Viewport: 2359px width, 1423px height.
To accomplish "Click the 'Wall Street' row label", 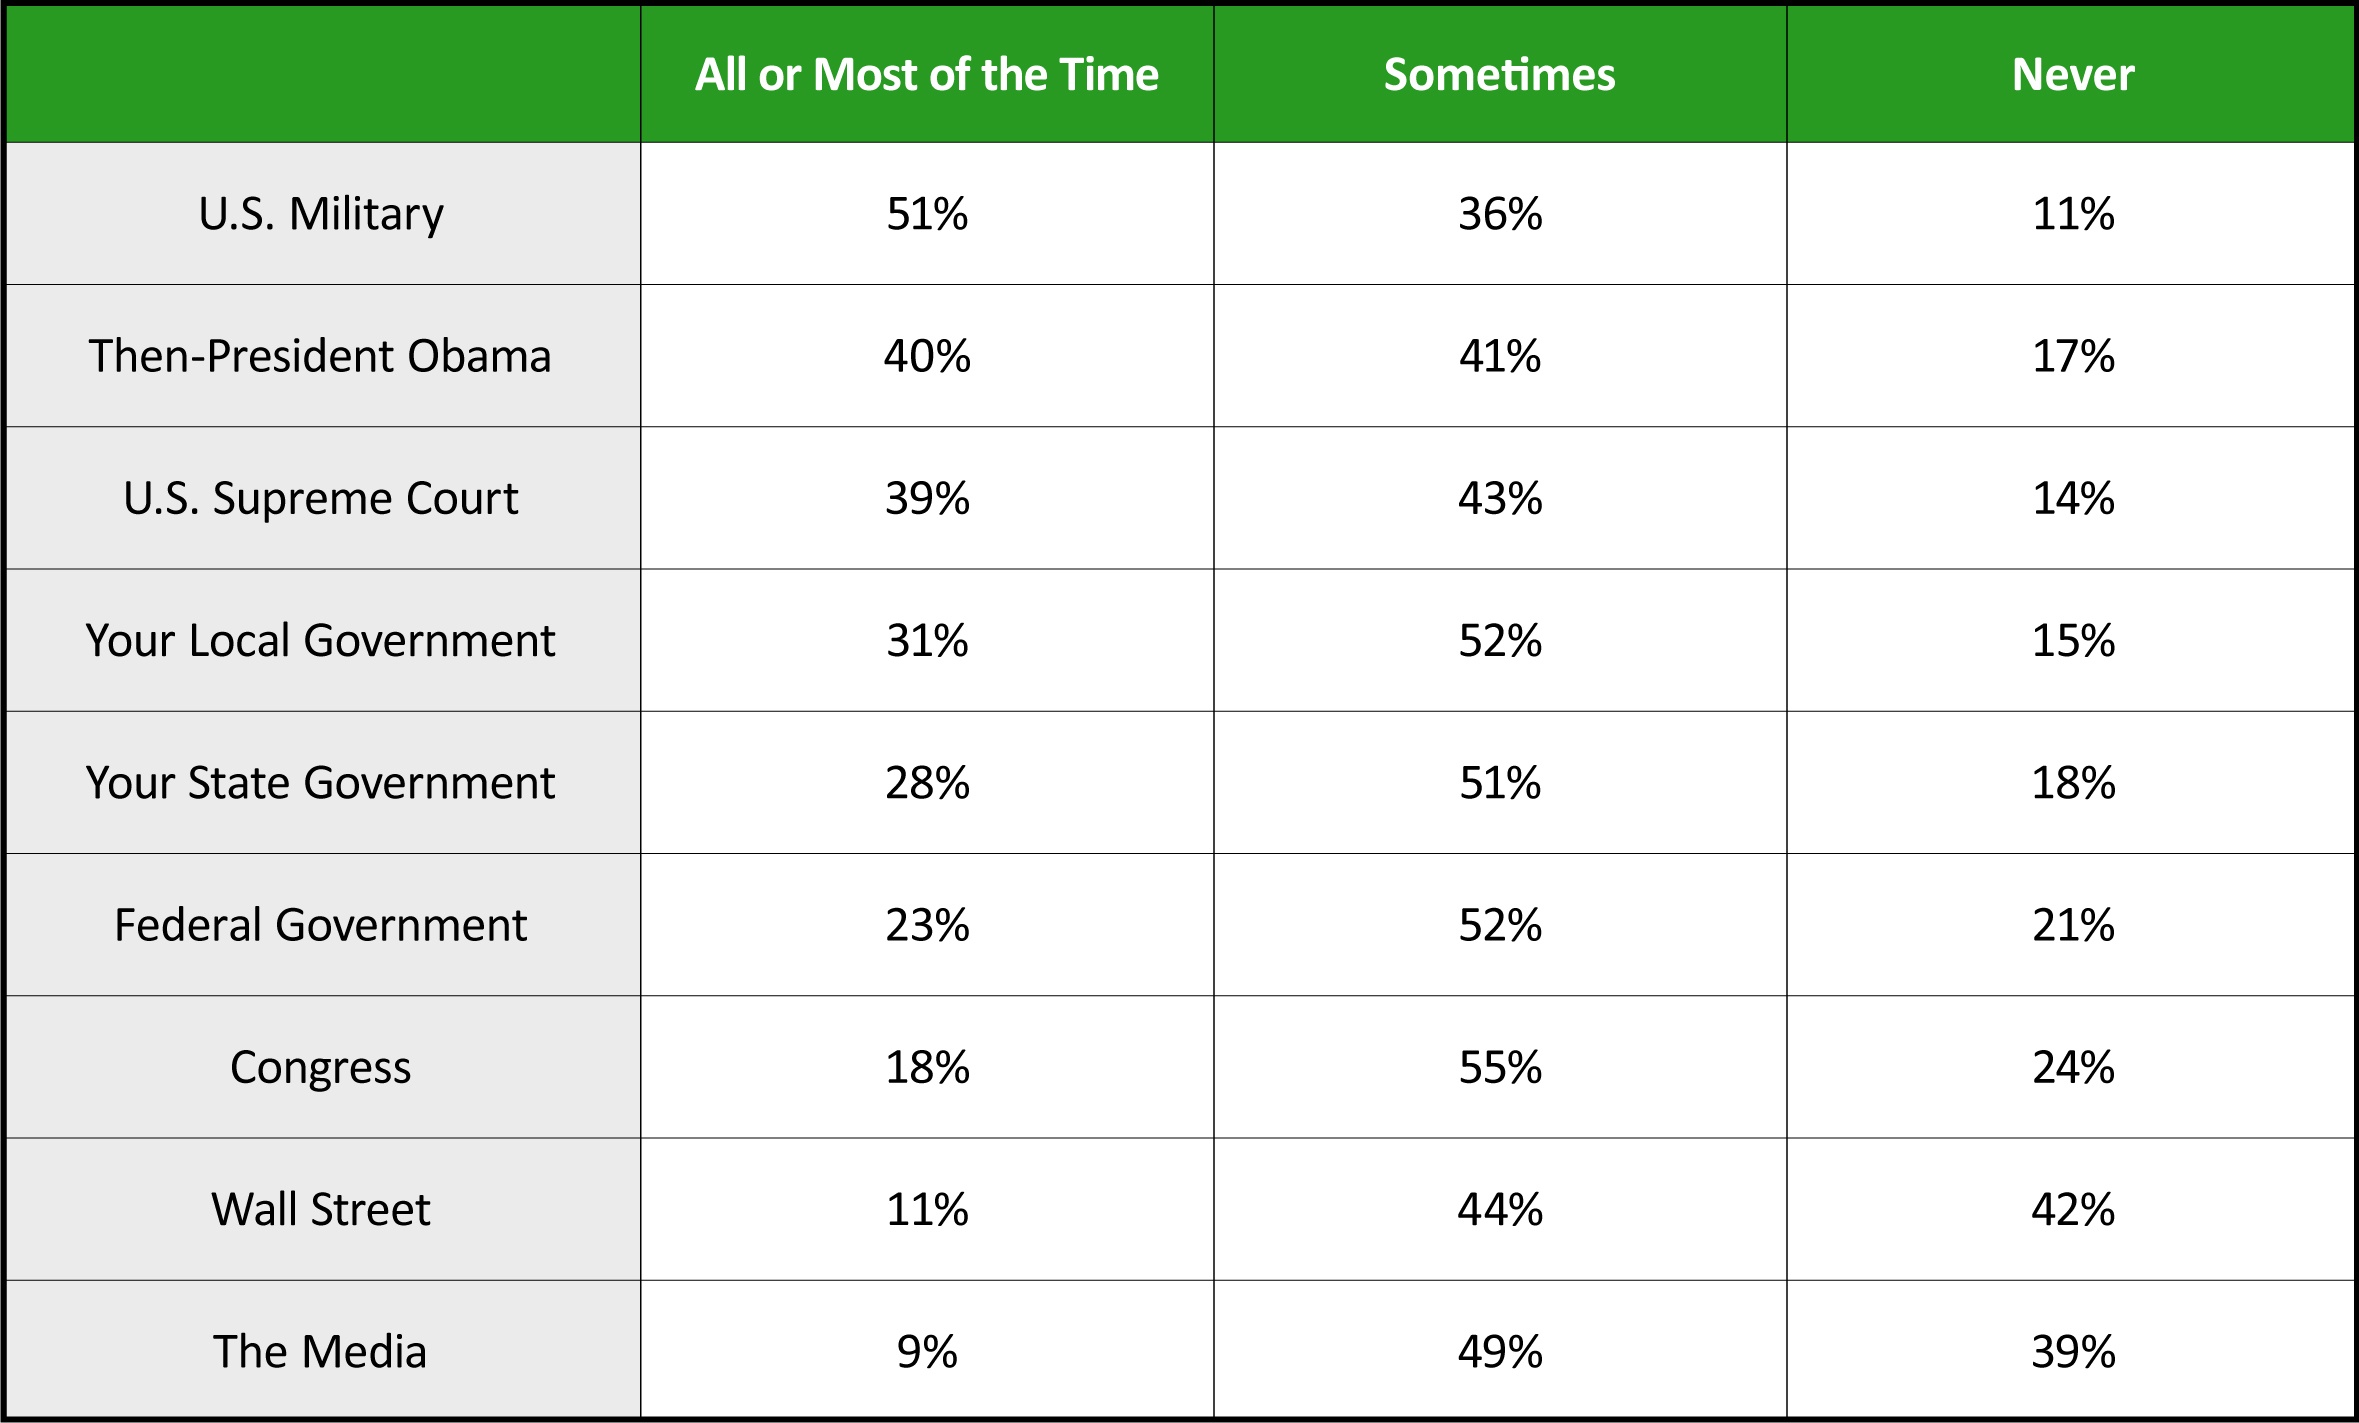I will (x=320, y=1209).
